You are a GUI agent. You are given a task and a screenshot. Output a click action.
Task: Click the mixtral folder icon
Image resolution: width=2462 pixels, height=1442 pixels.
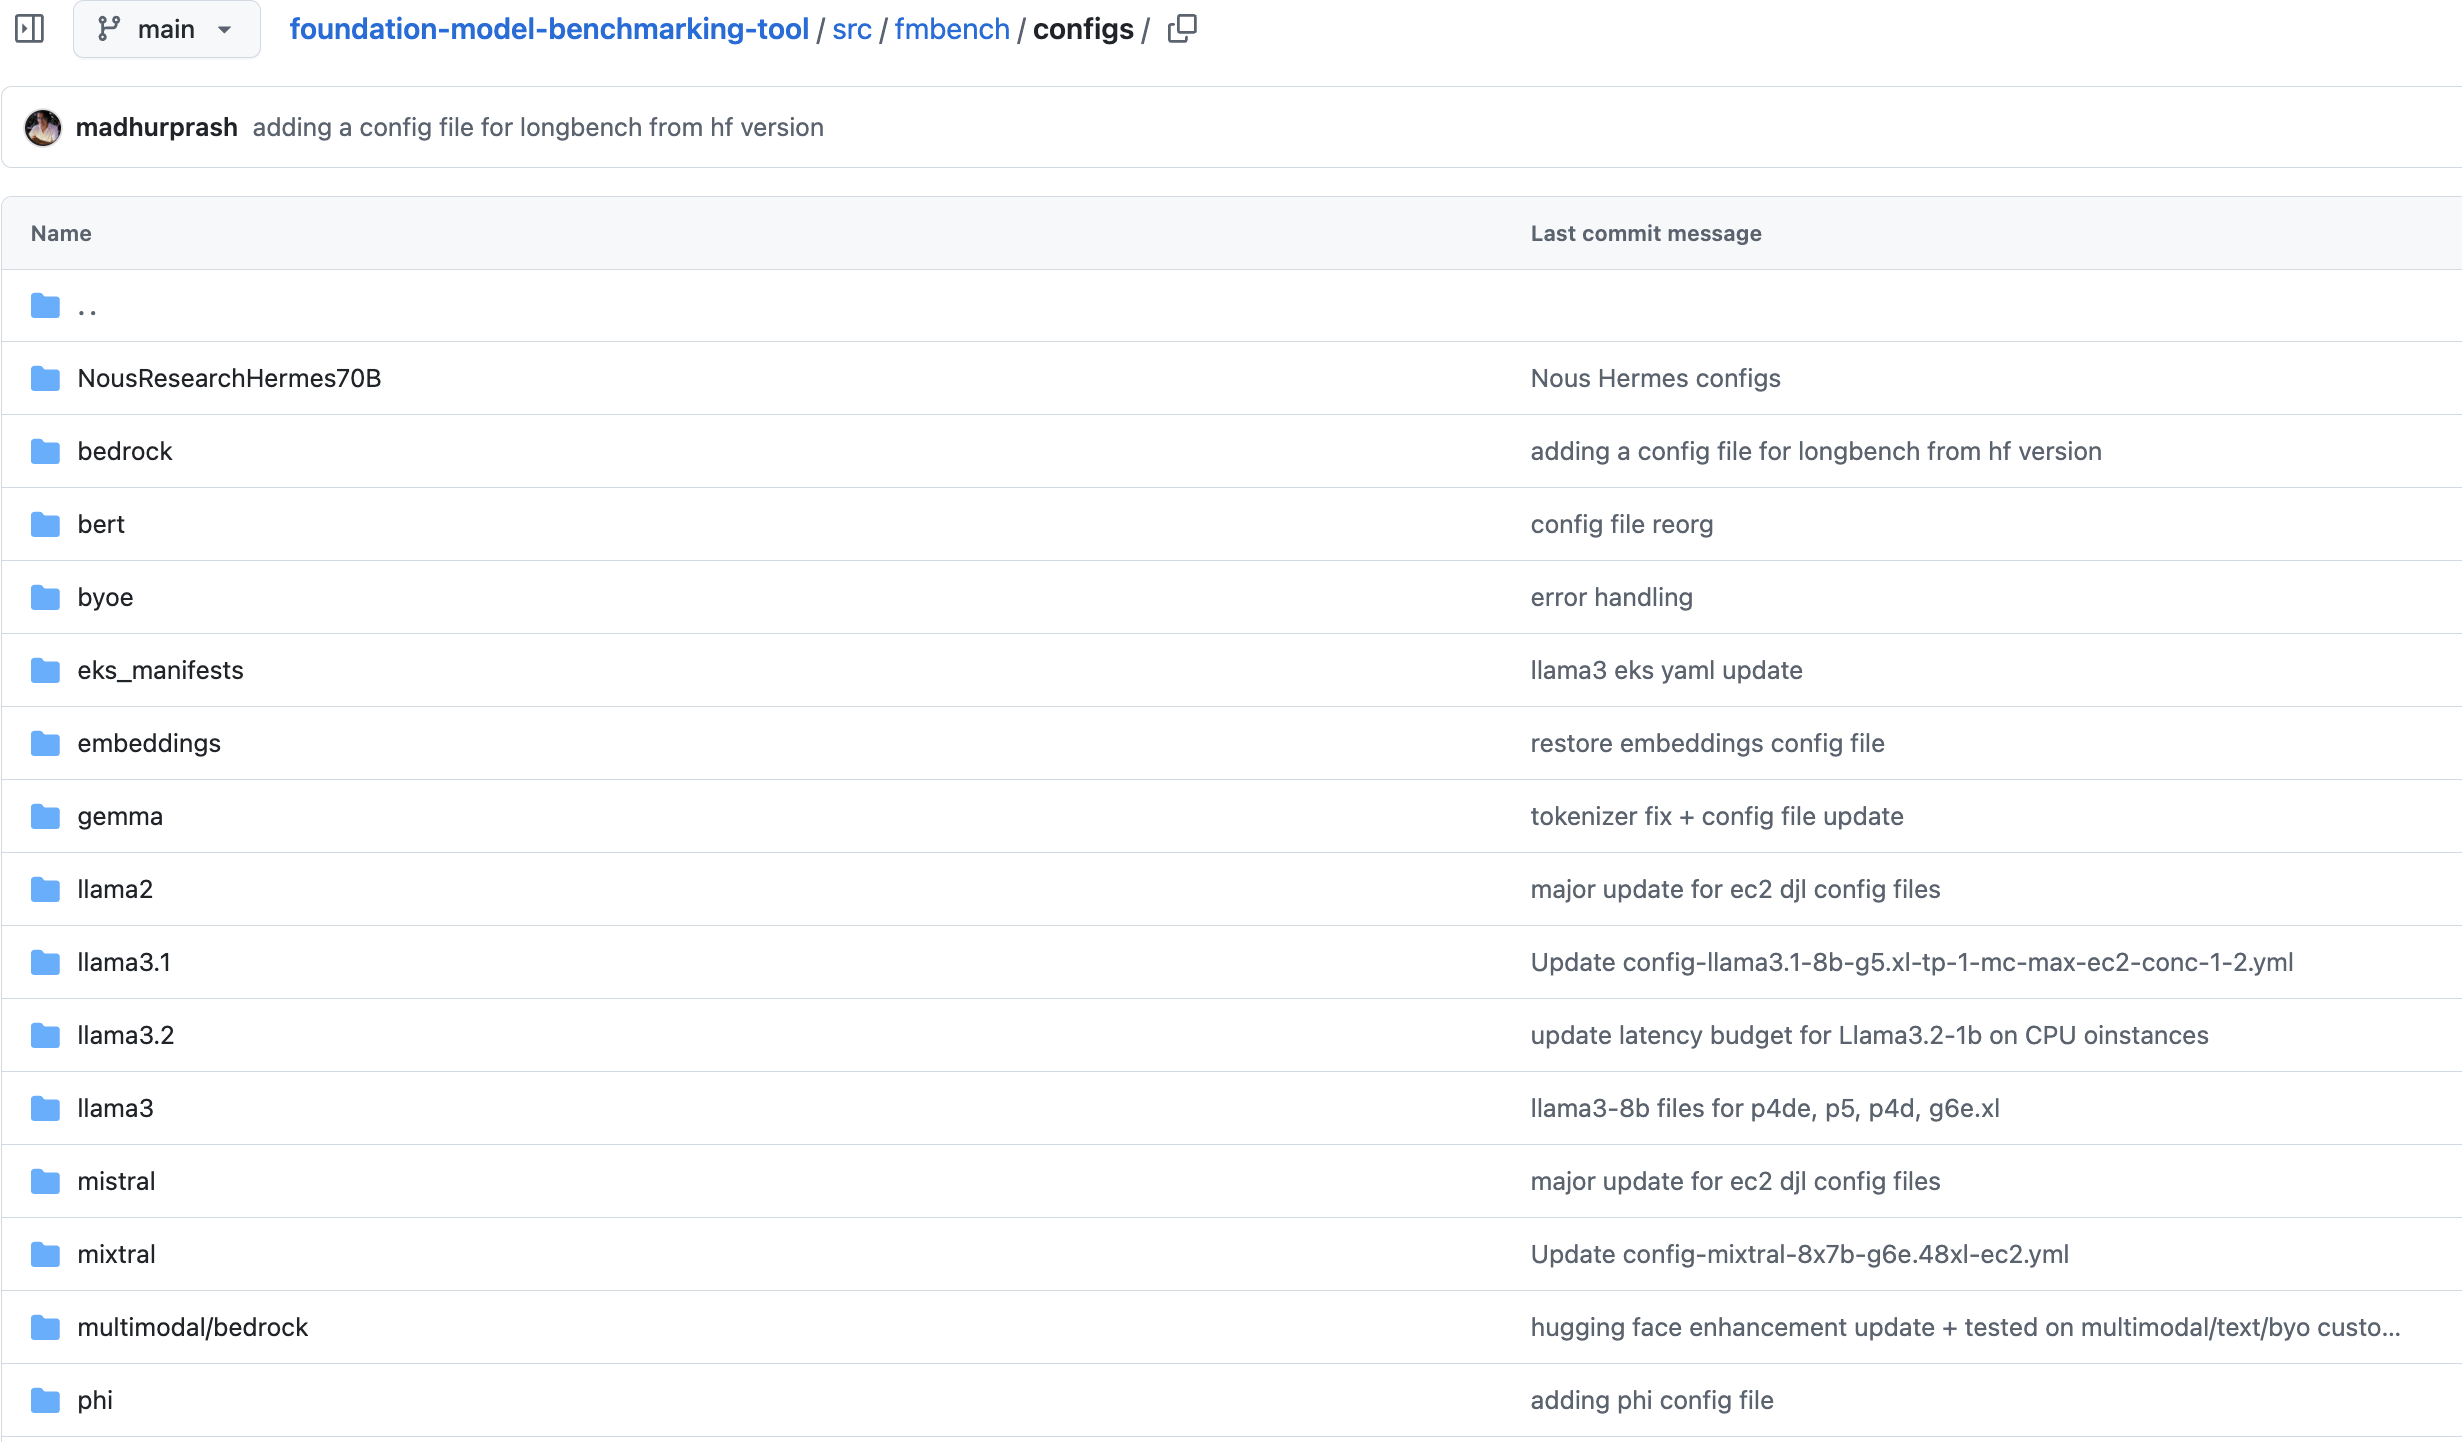click(45, 1254)
